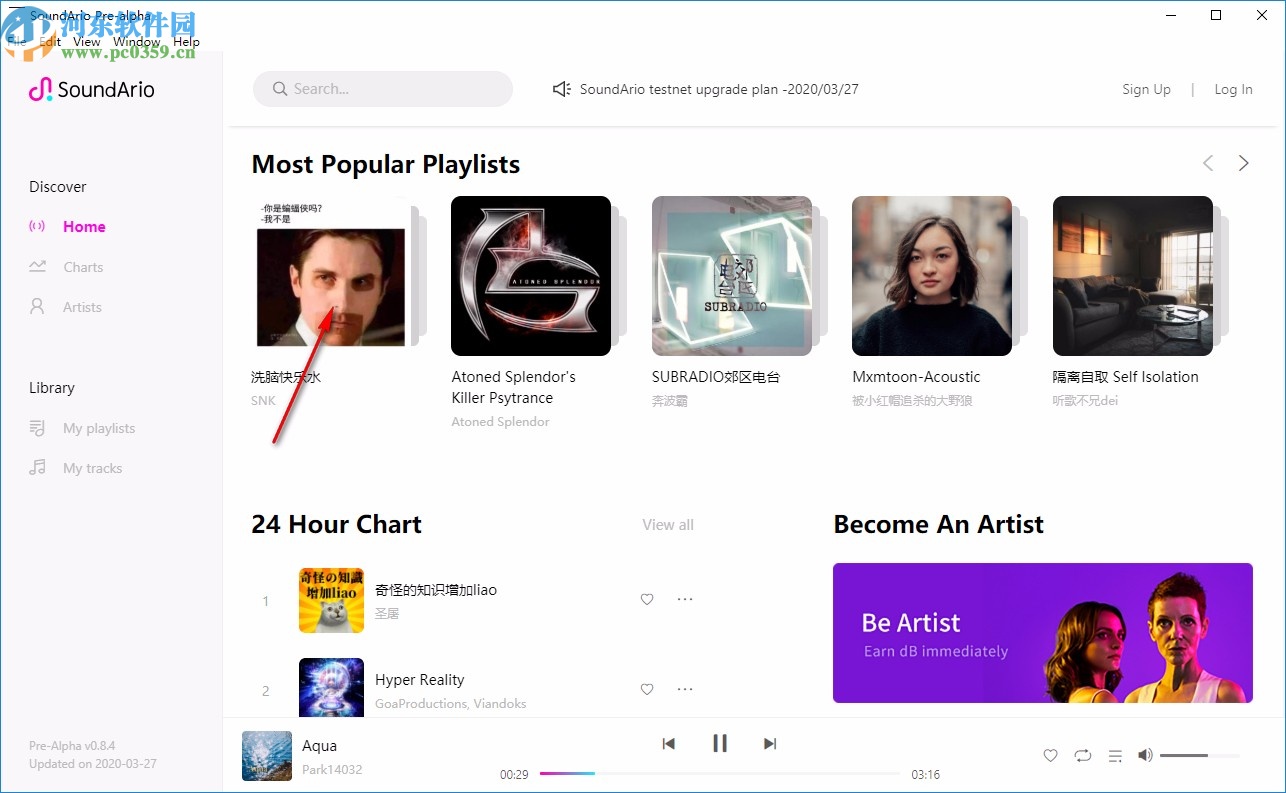Viewport: 1286px width, 793px height.
Task: Click the Be Artist banner
Action: tap(1043, 633)
